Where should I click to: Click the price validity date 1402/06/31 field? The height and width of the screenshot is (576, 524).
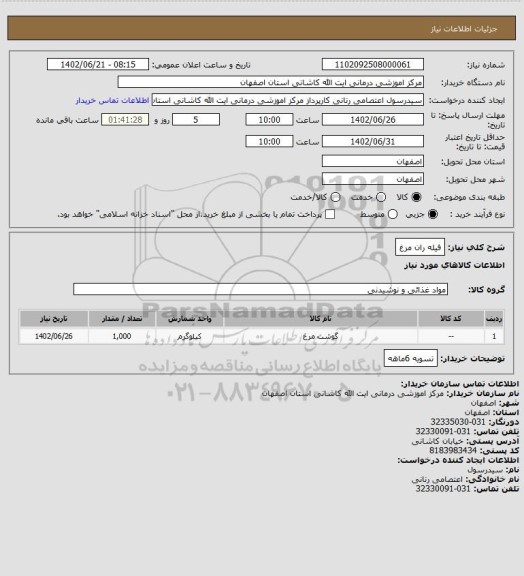(x=373, y=141)
